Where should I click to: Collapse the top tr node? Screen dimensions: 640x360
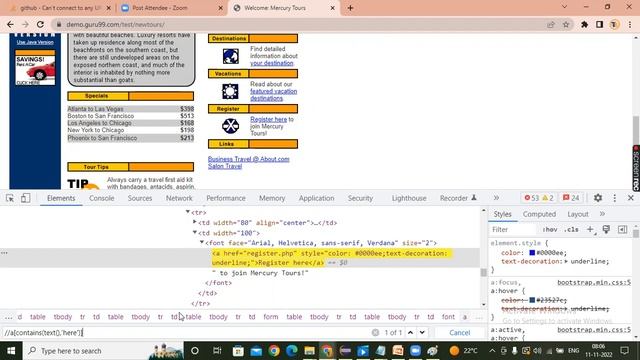[x=188, y=212]
